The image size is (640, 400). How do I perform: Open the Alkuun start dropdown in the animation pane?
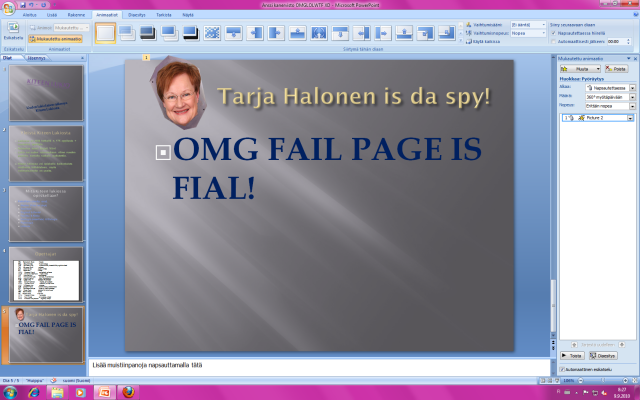pyautogui.click(x=633, y=88)
